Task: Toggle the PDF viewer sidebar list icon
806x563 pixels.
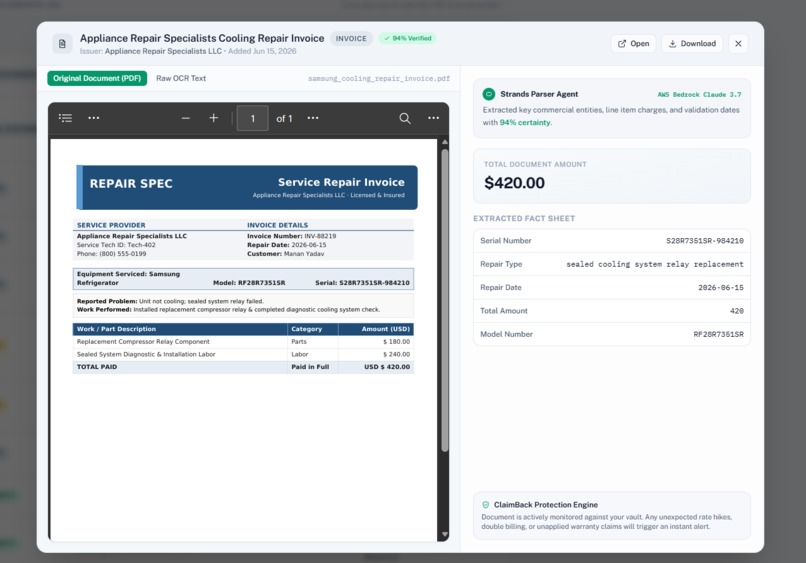Action: [65, 118]
